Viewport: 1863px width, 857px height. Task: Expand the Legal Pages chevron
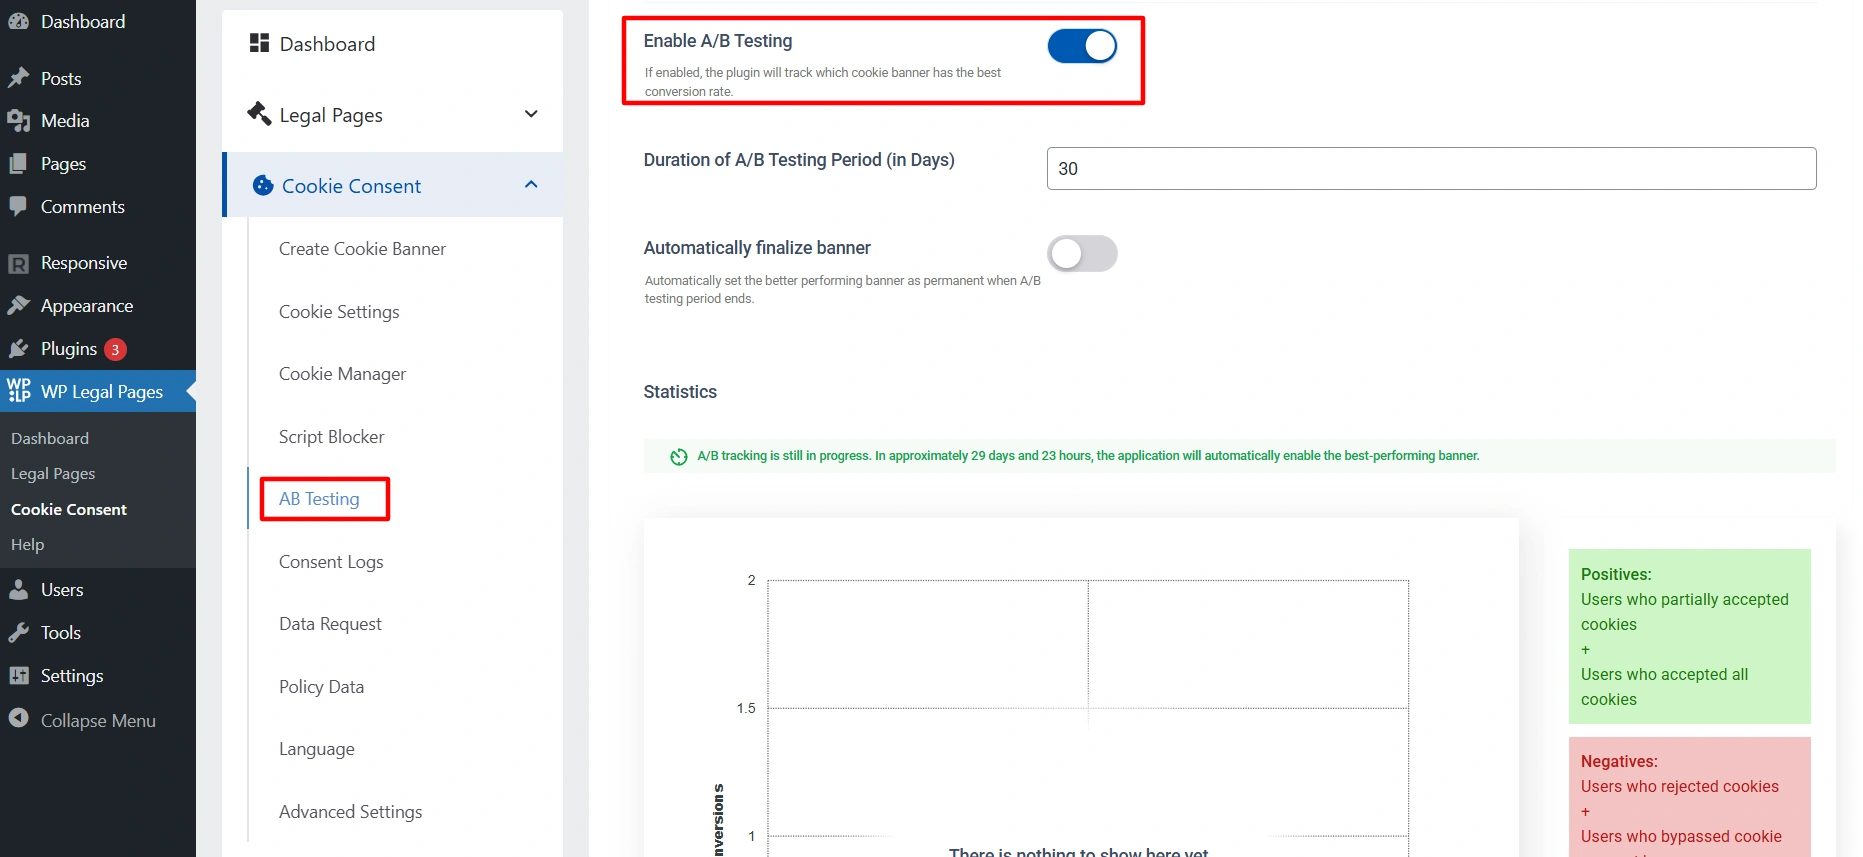[x=531, y=114]
